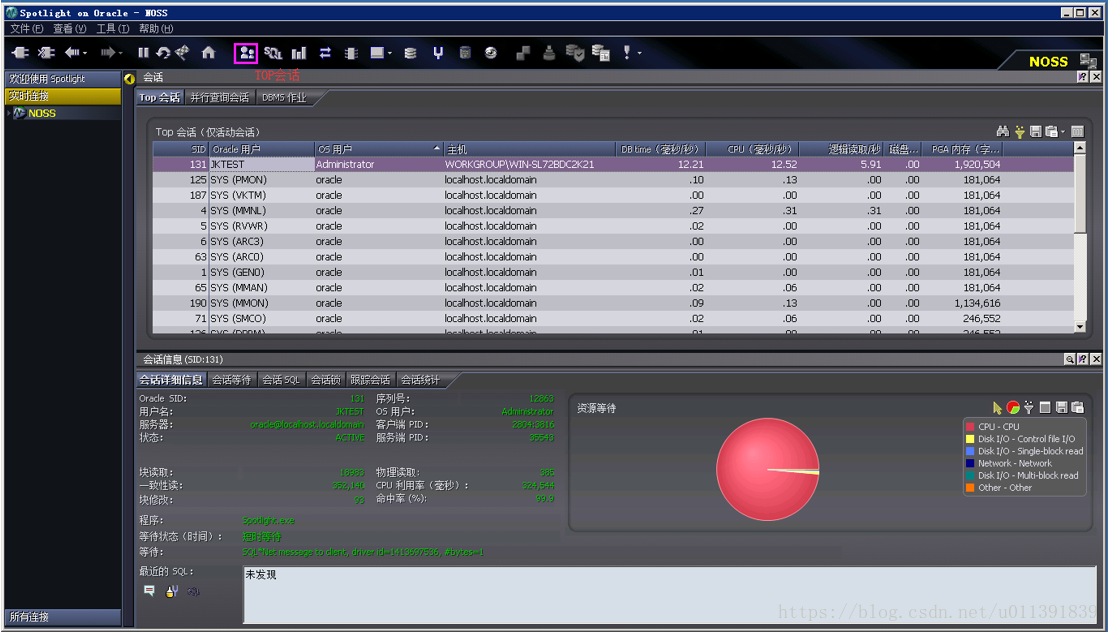1109x632 pixels.
Task: Open the bar chart activity icon
Action: [299, 53]
